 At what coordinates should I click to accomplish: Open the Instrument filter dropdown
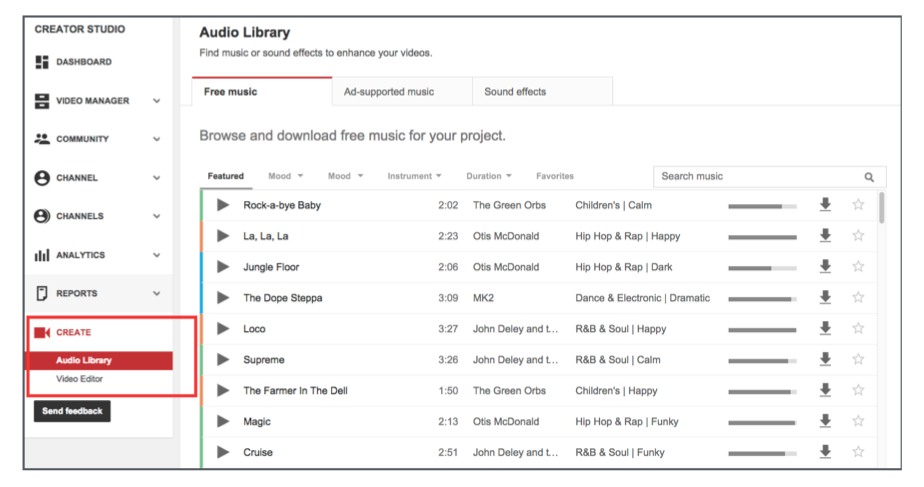(414, 176)
